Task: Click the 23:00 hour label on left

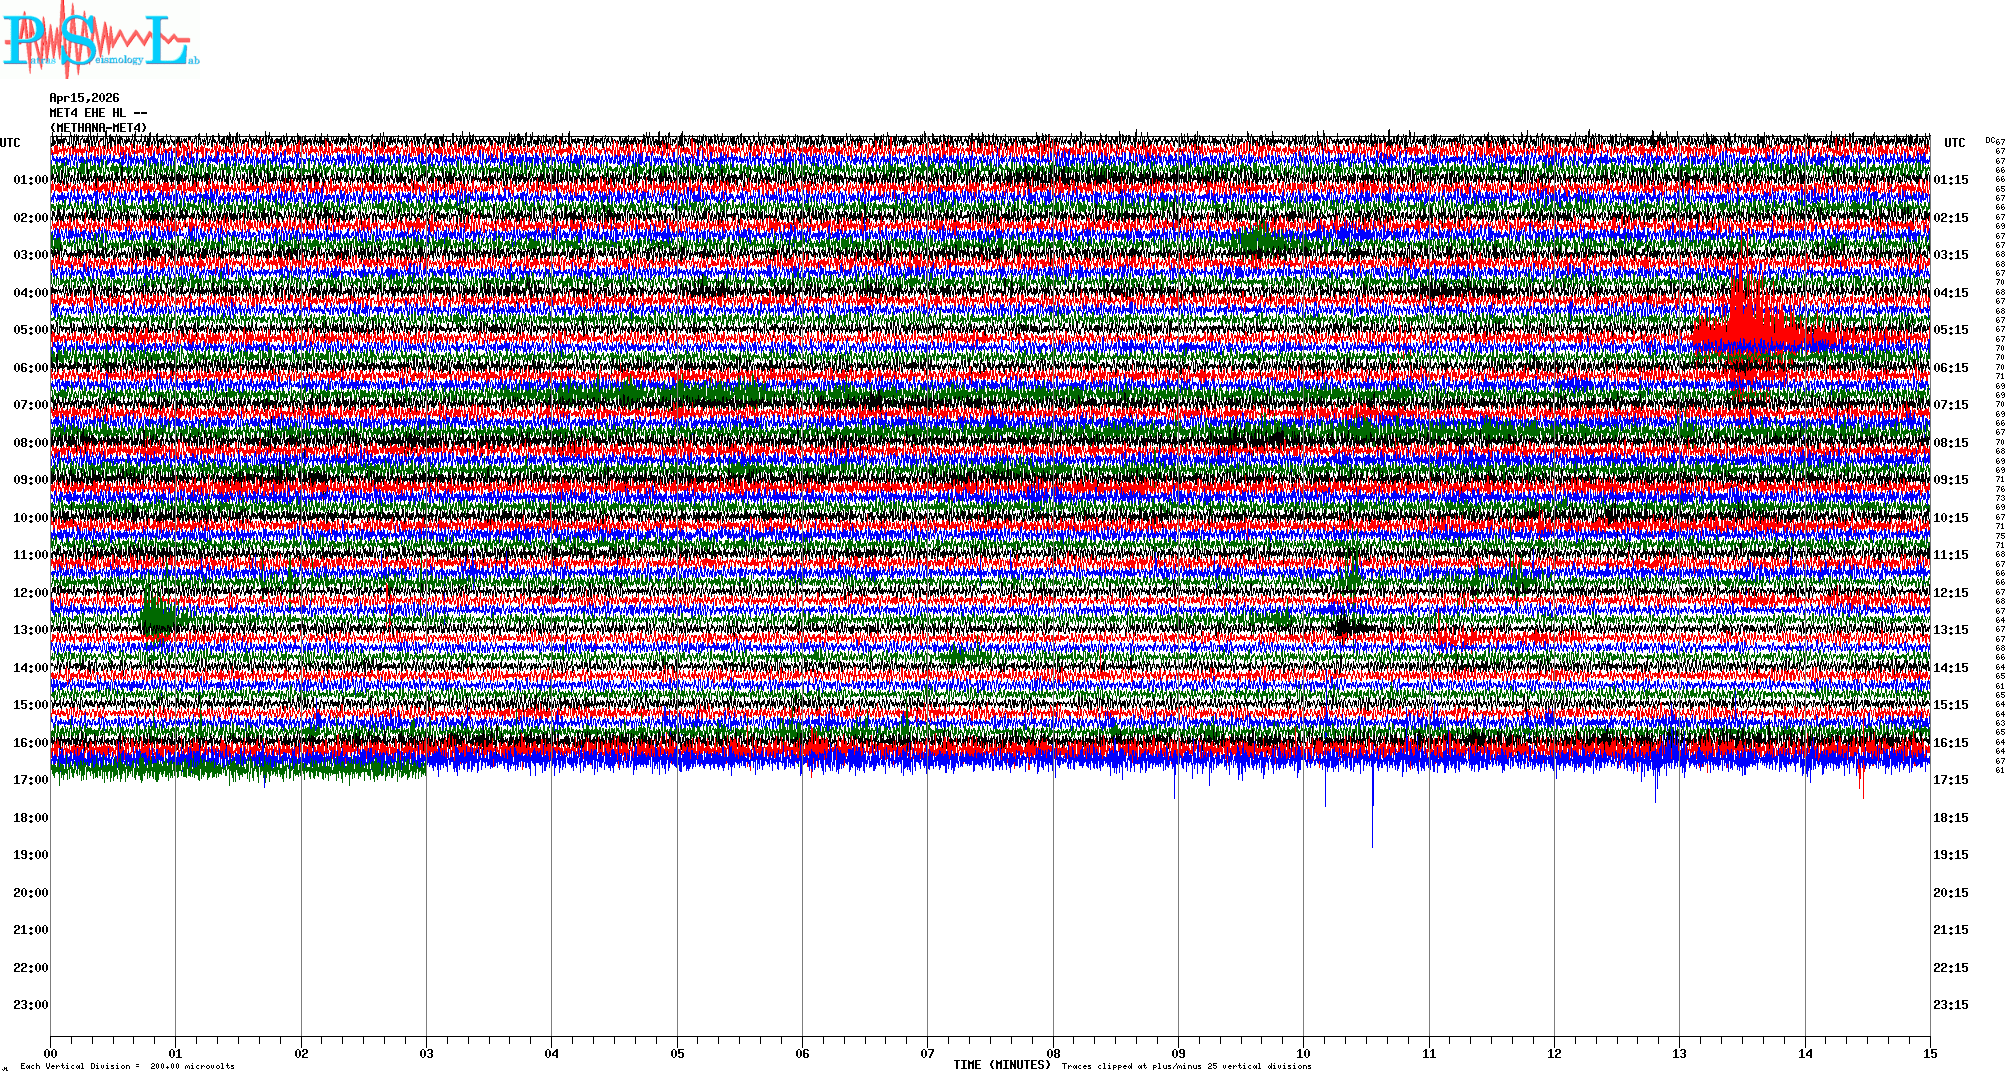Action: point(30,1005)
